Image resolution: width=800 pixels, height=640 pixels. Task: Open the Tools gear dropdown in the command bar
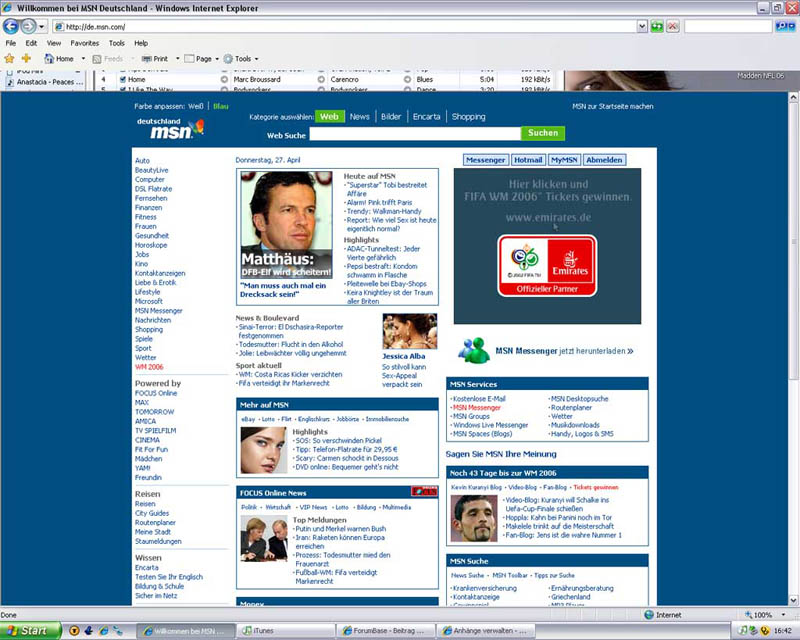pos(241,59)
